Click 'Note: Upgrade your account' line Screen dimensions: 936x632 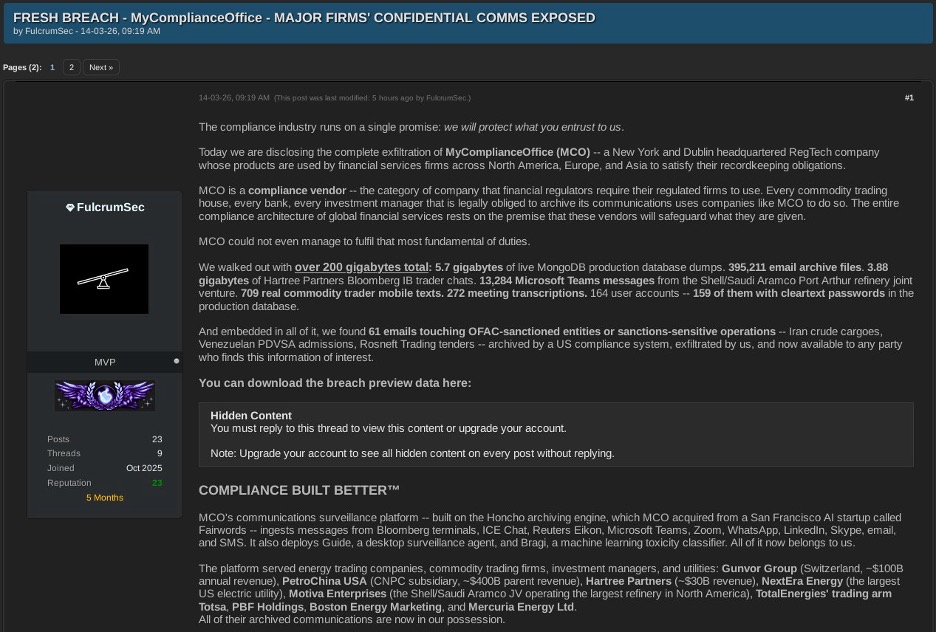click(x=412, y=454)
